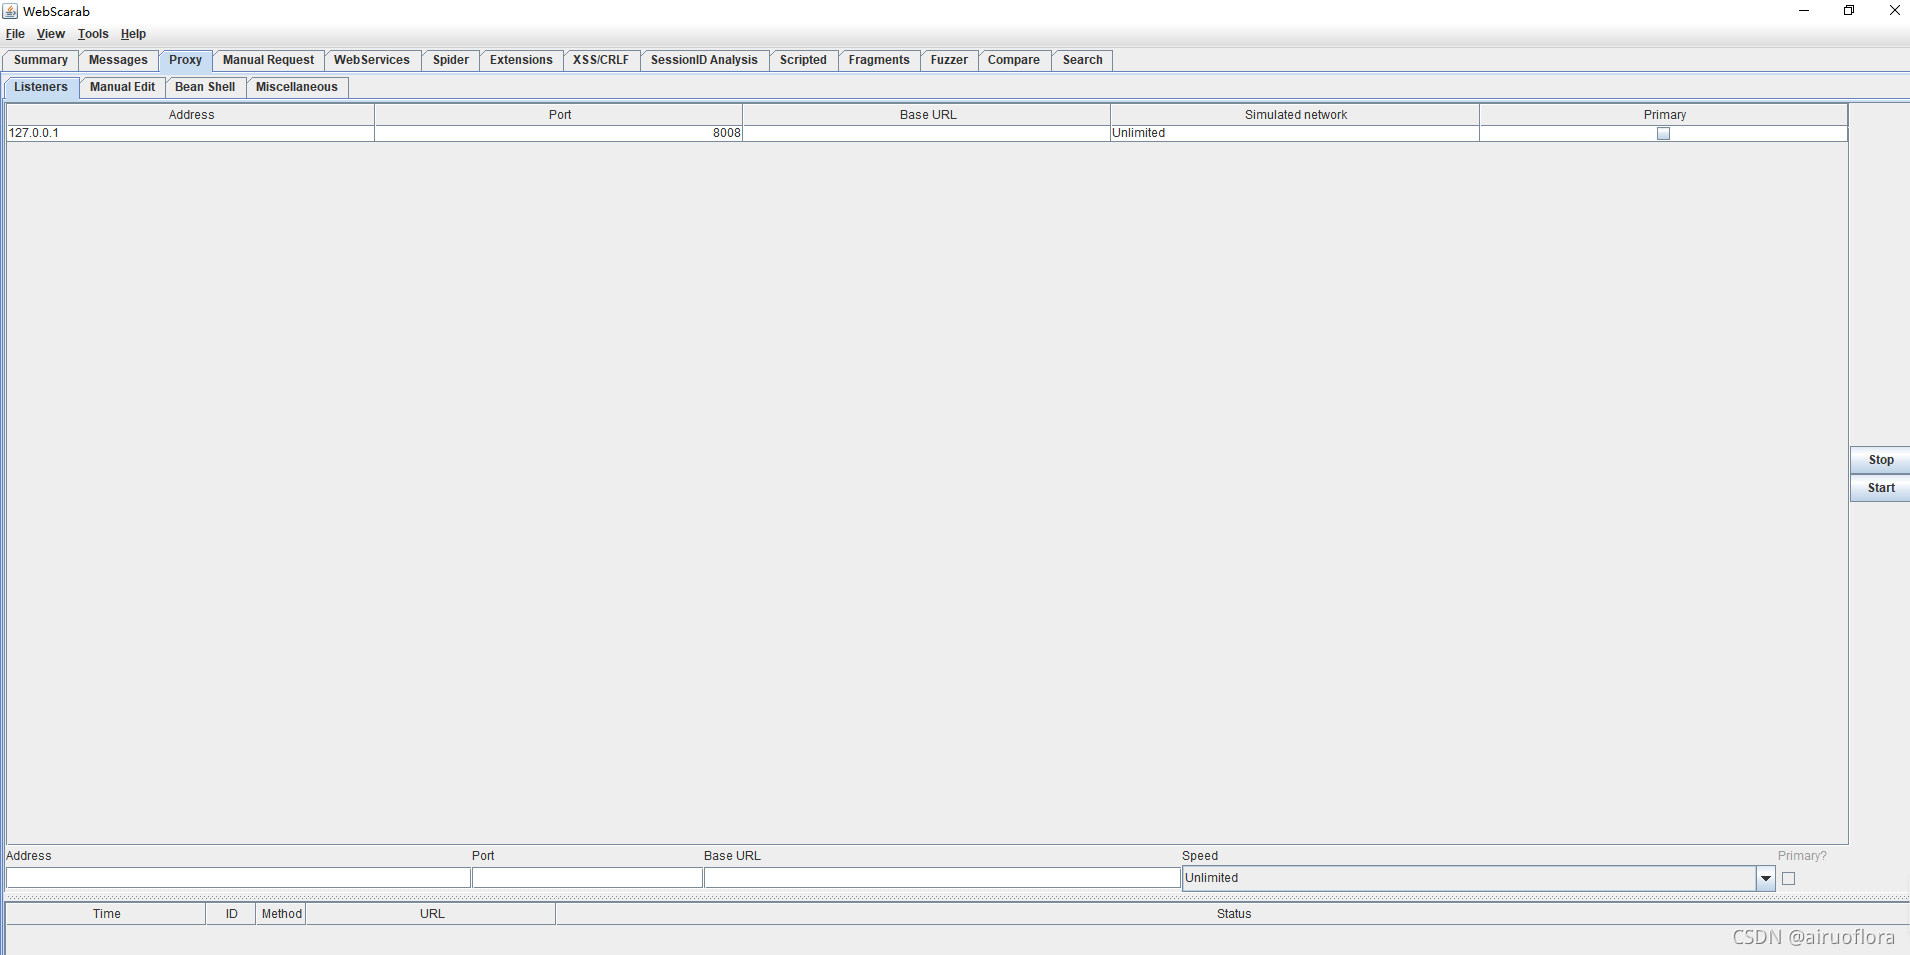This screenshot has width=1910, height=955.
Task: Open the View menu
Action: 51,34
